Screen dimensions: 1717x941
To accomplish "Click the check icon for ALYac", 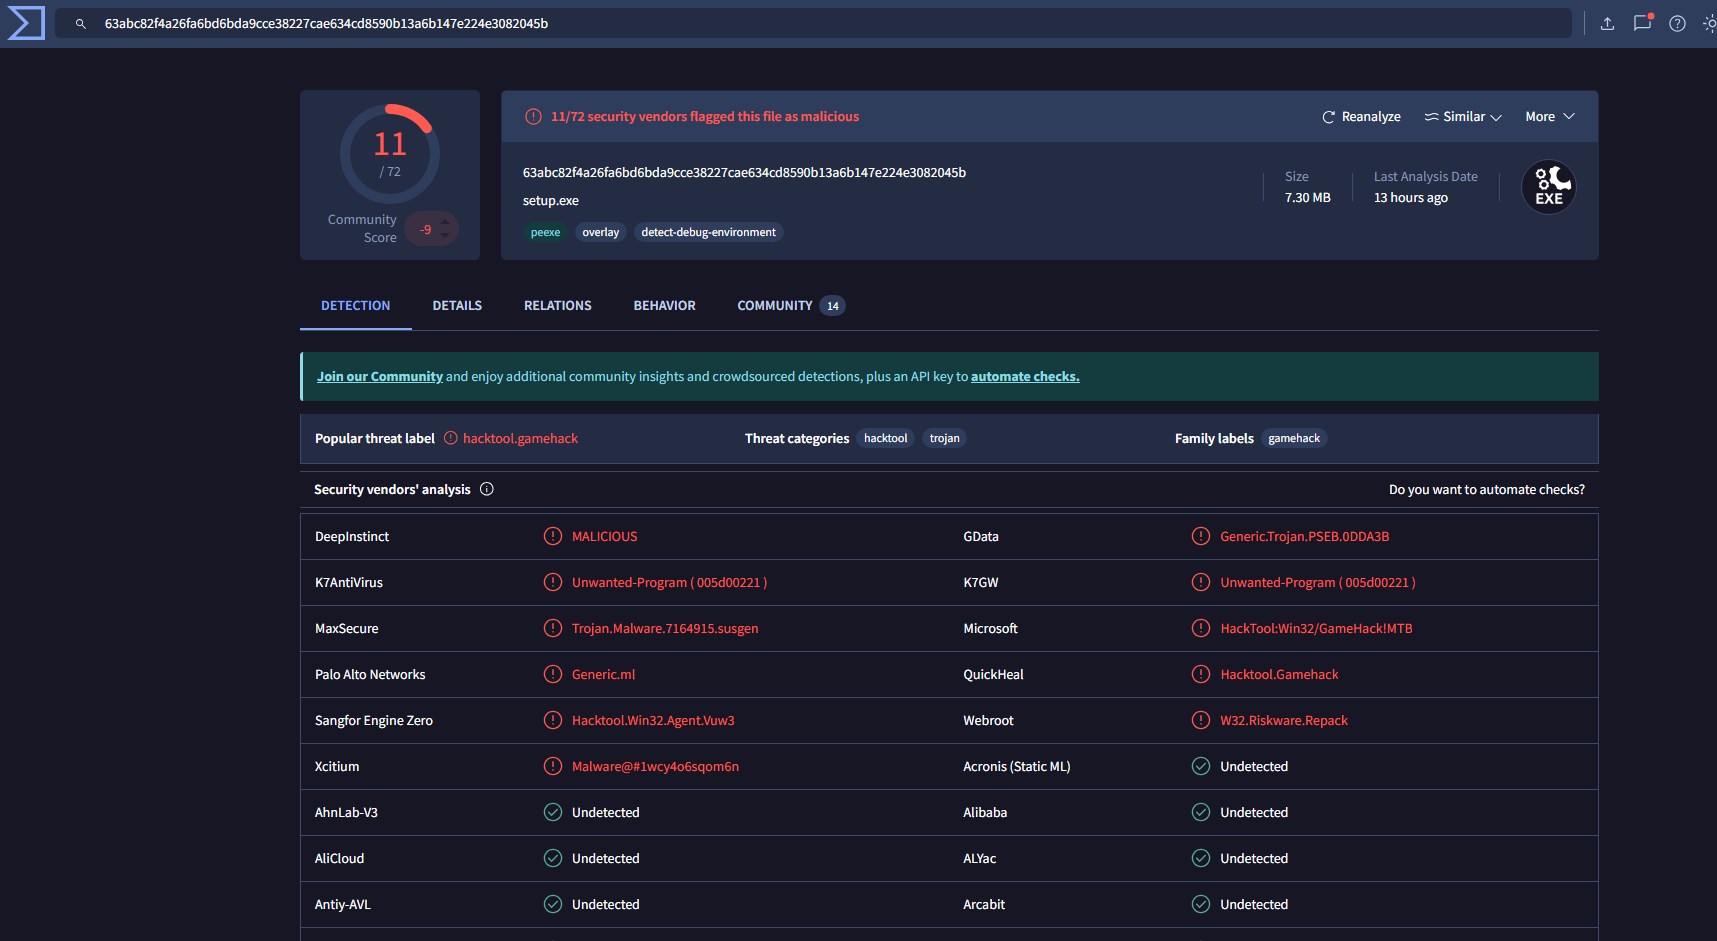I will point(1201,858).
